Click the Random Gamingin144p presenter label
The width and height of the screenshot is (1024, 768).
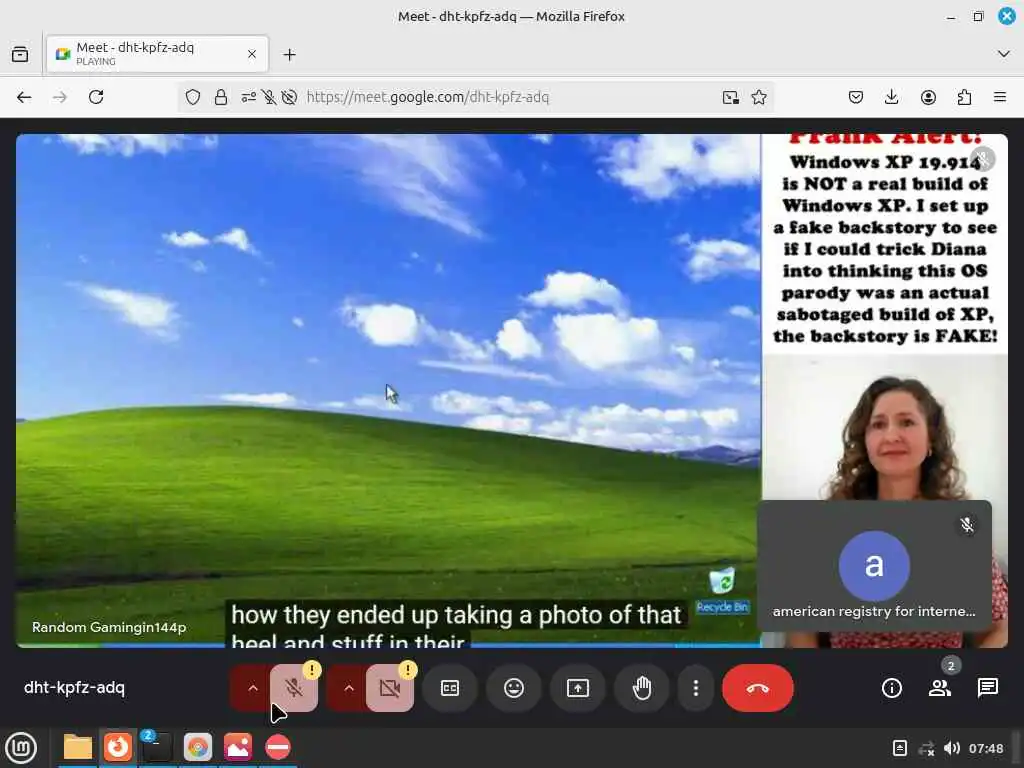109,627
